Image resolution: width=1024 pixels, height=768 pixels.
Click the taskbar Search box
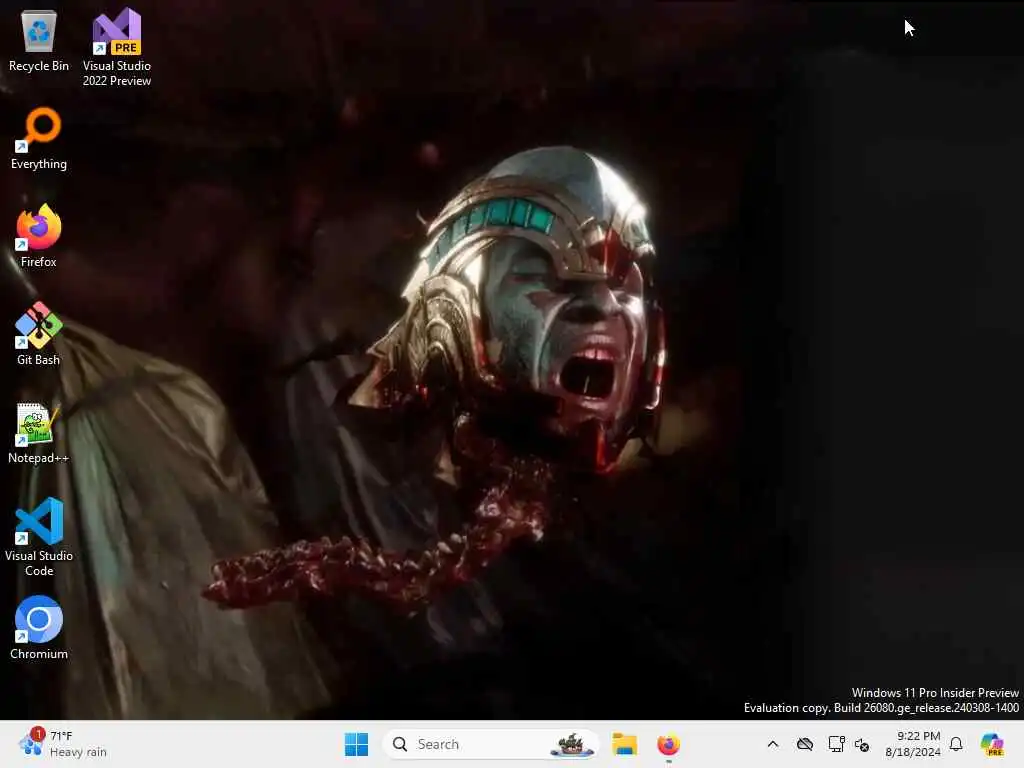coord(490,744)
